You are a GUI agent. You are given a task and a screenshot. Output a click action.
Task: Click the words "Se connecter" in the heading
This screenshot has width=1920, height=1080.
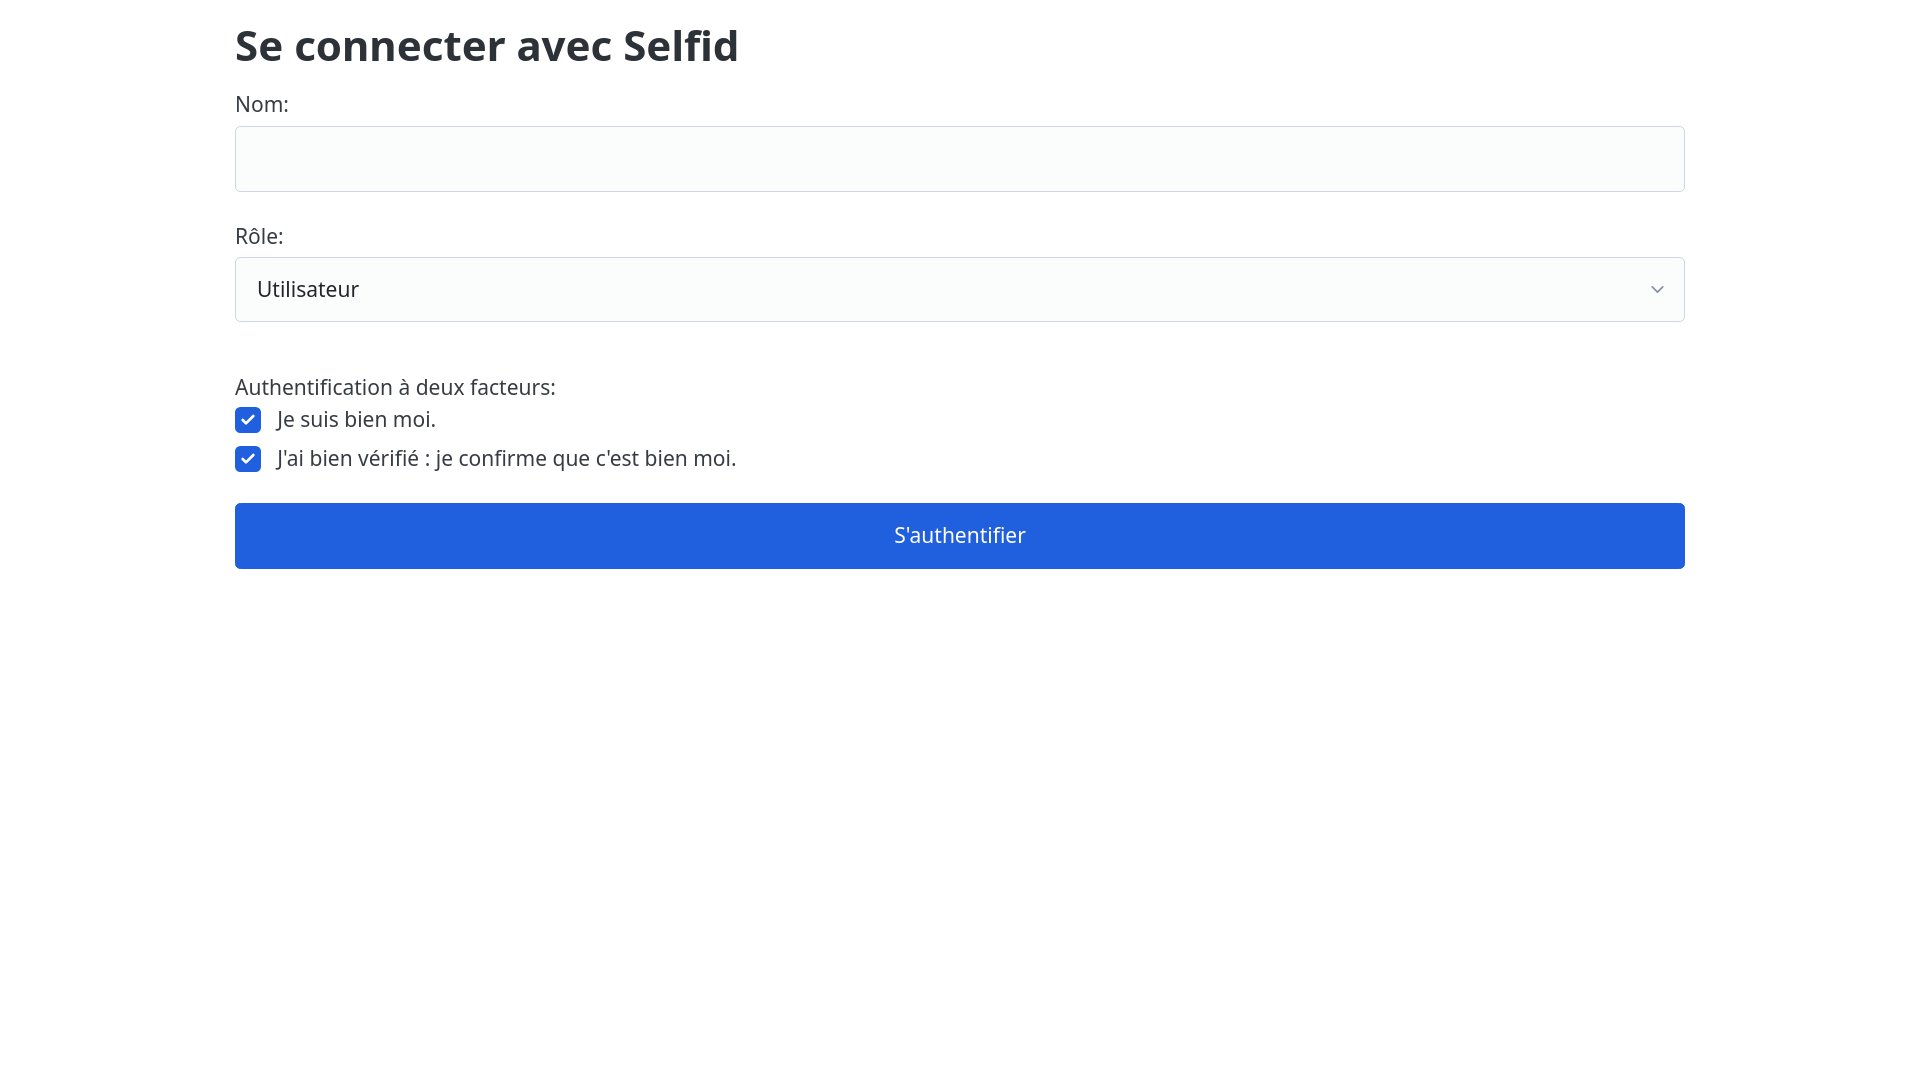tap(370, 46)
